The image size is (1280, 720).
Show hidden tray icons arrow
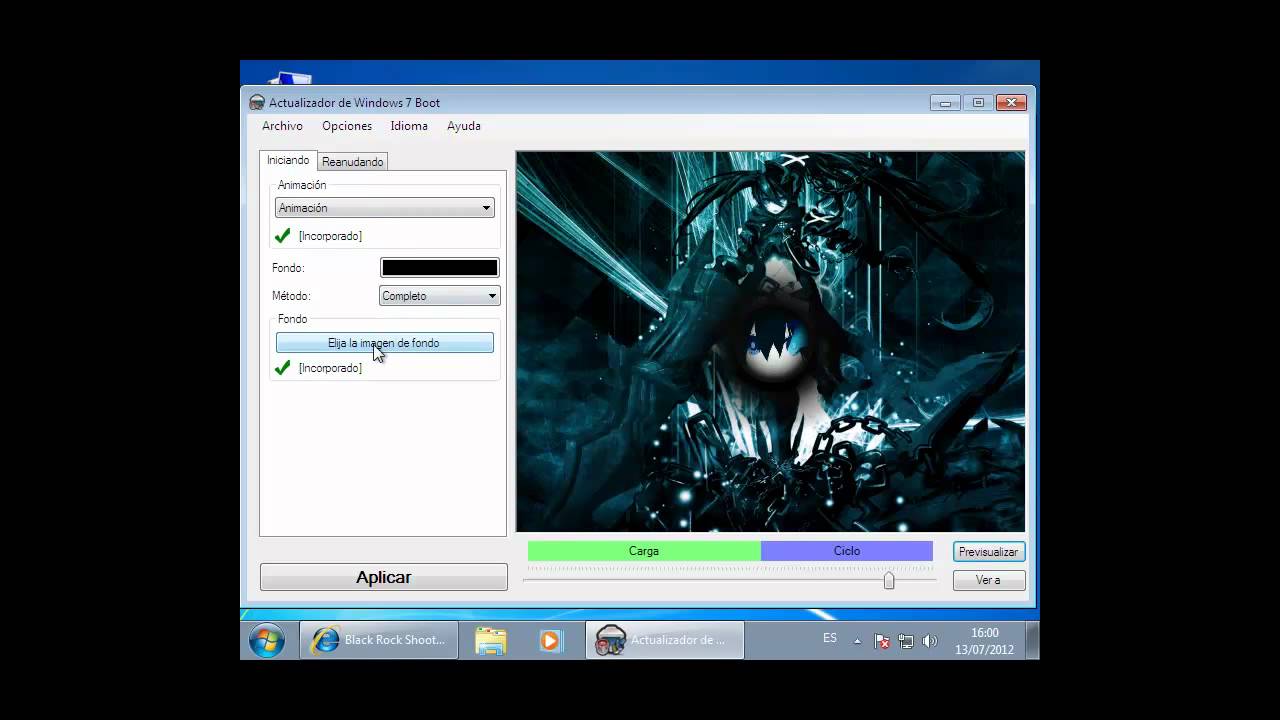857,641
